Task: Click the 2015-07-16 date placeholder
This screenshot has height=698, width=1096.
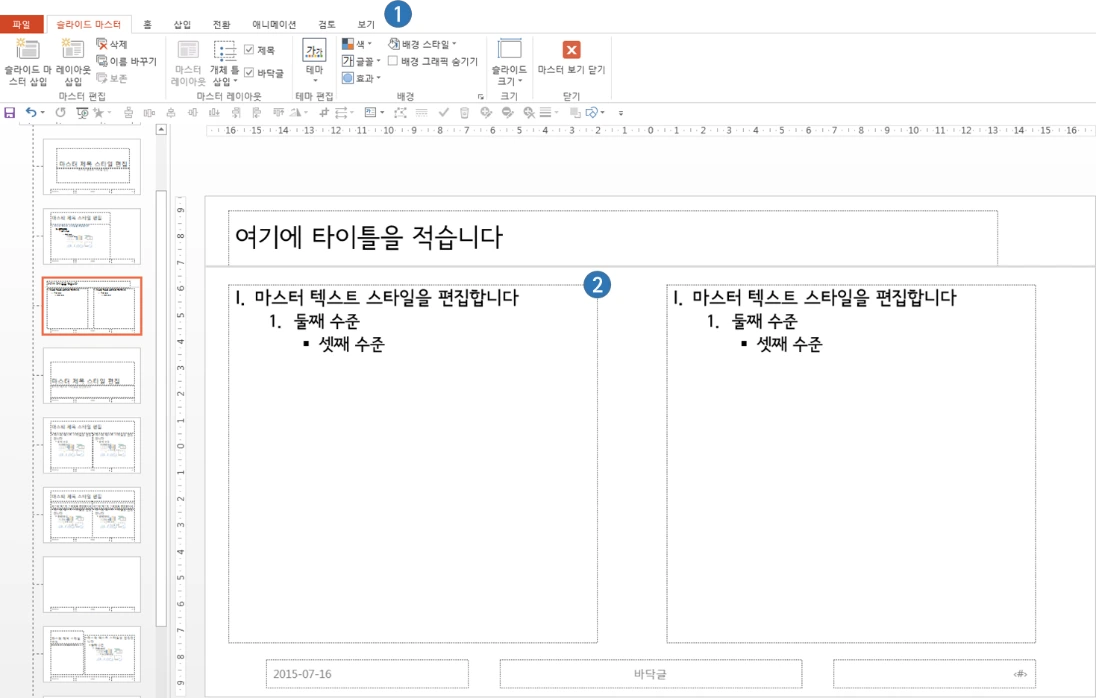Action: click(367, 674)
